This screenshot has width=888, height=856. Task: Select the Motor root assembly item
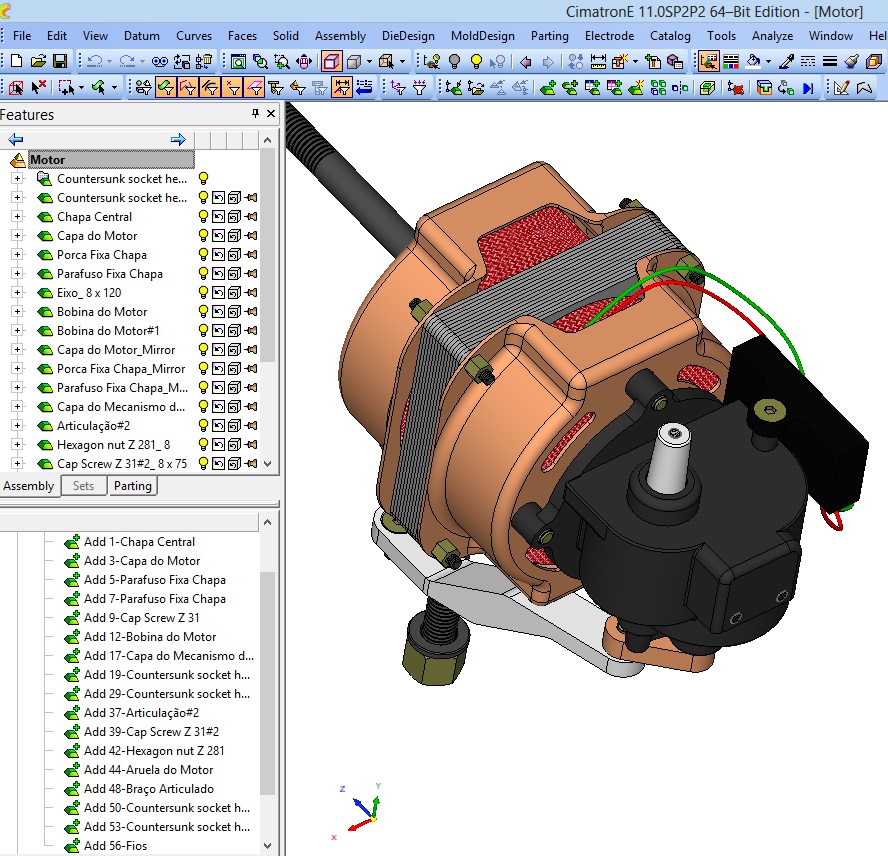pyautogui.click(x=112, y=160)
